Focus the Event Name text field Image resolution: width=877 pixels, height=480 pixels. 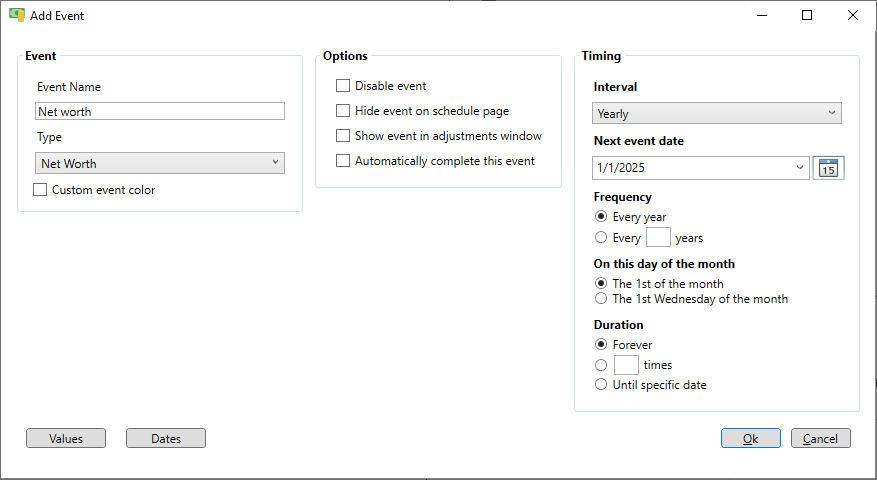[160, 111]
